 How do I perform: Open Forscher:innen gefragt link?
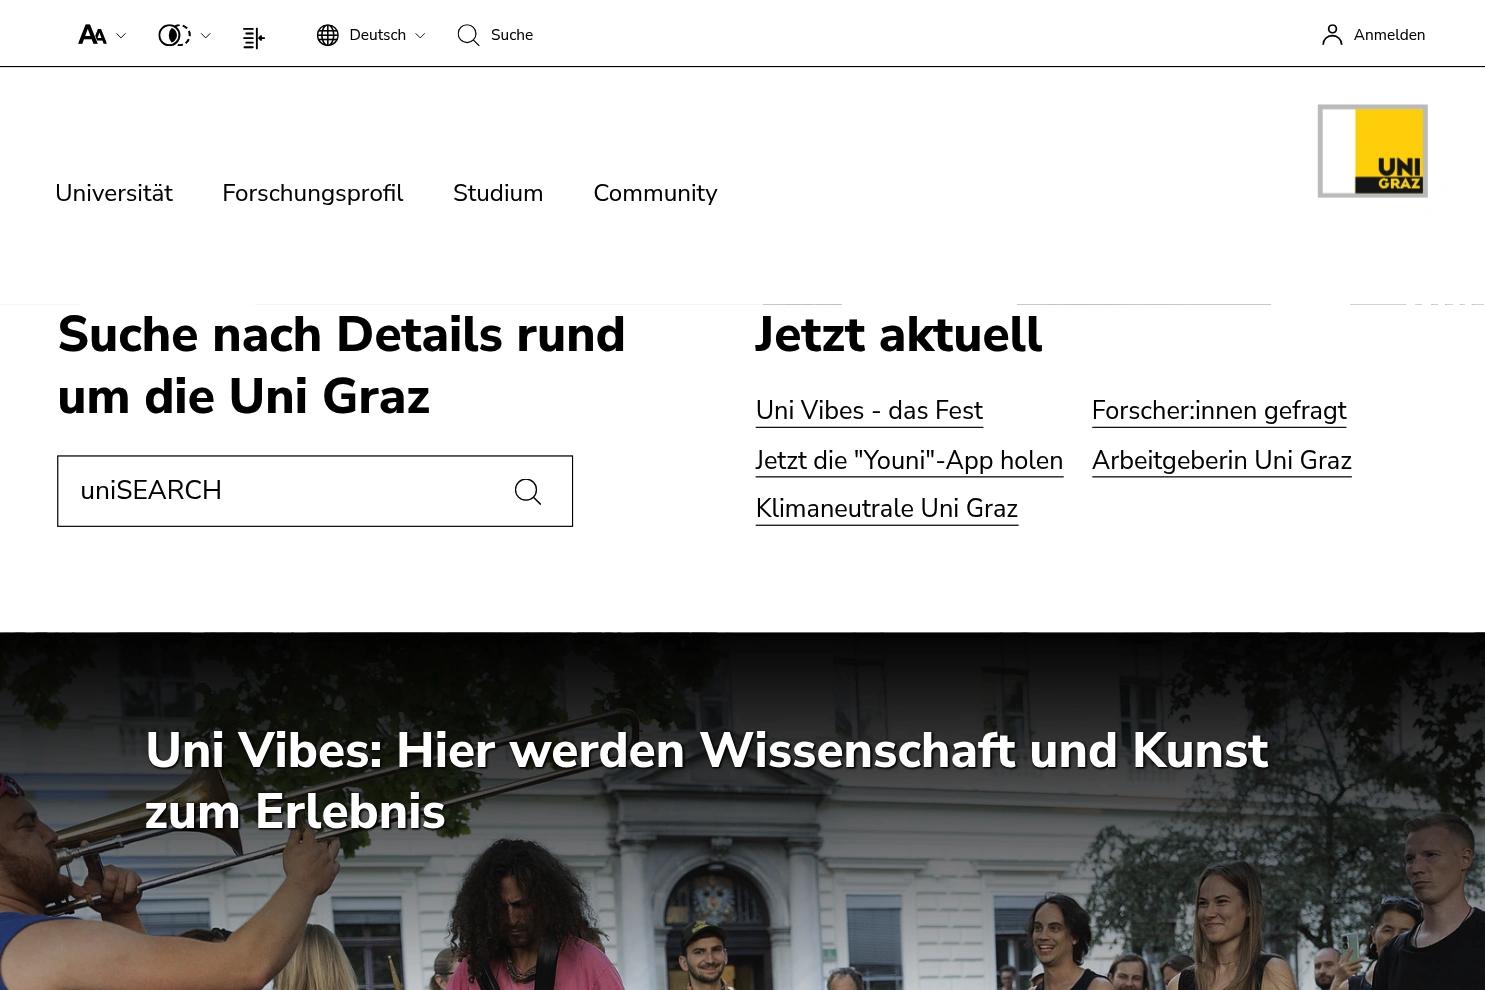tap(1219, 411)
